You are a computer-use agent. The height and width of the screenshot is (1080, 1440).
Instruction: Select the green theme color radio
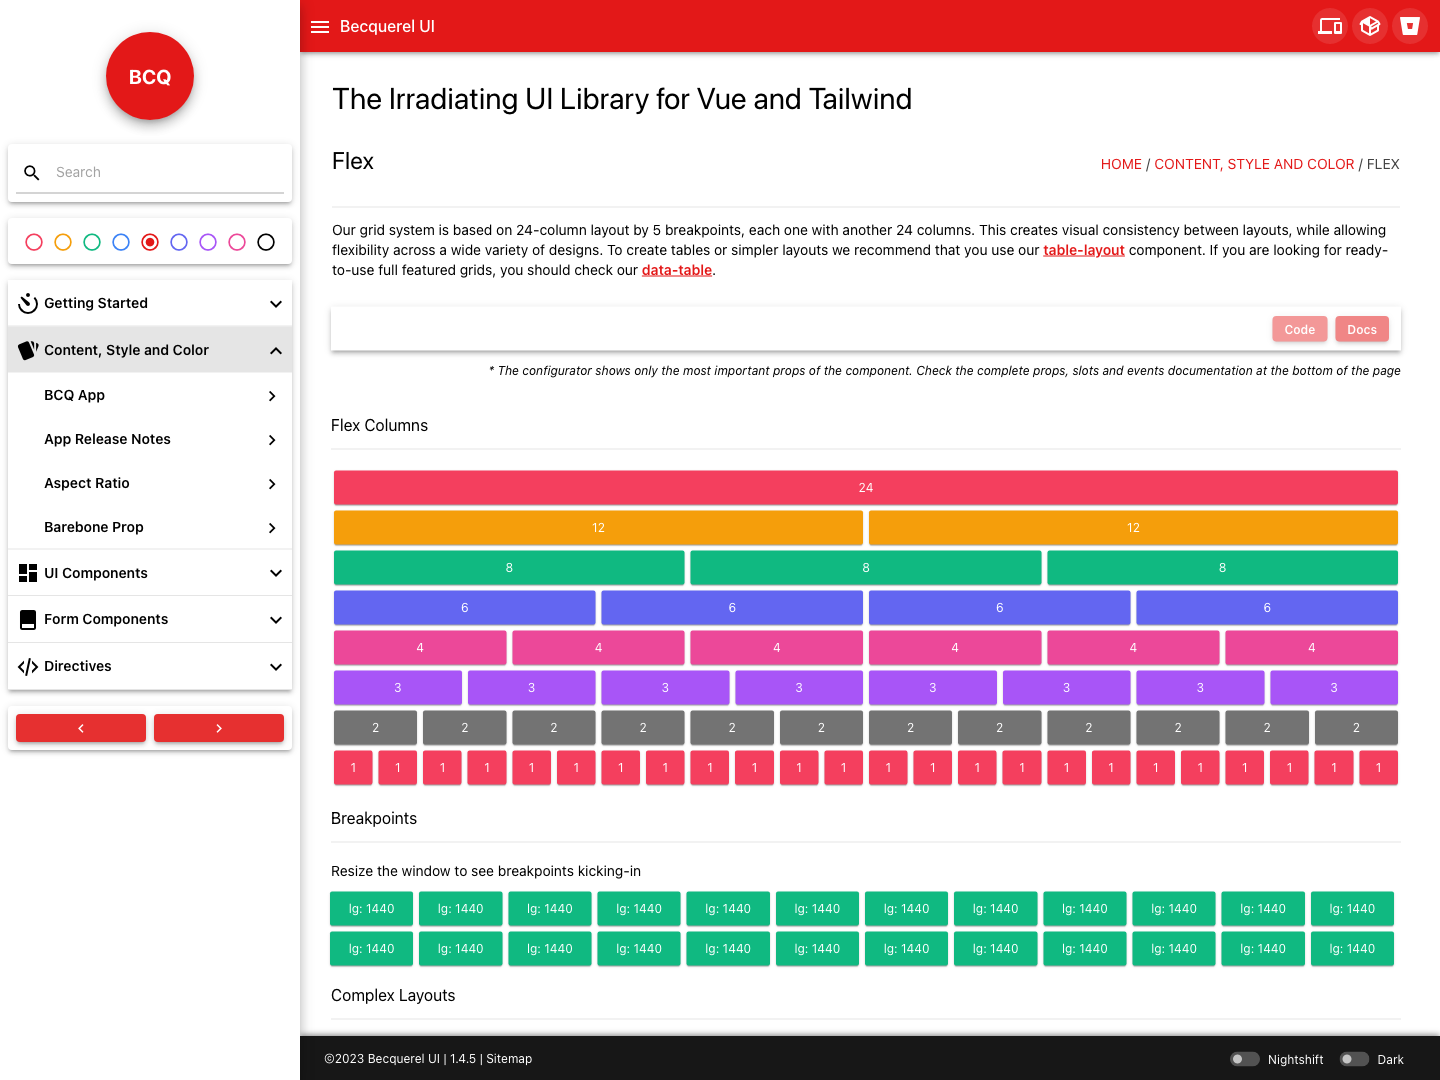pos(92,242)
